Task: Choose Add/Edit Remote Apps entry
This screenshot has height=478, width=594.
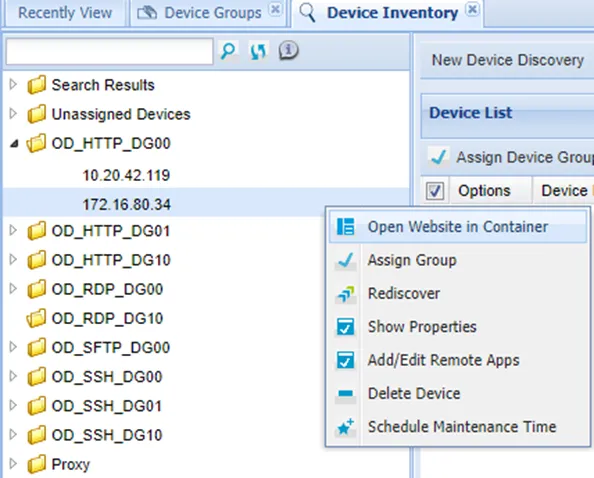Action: 458,360
